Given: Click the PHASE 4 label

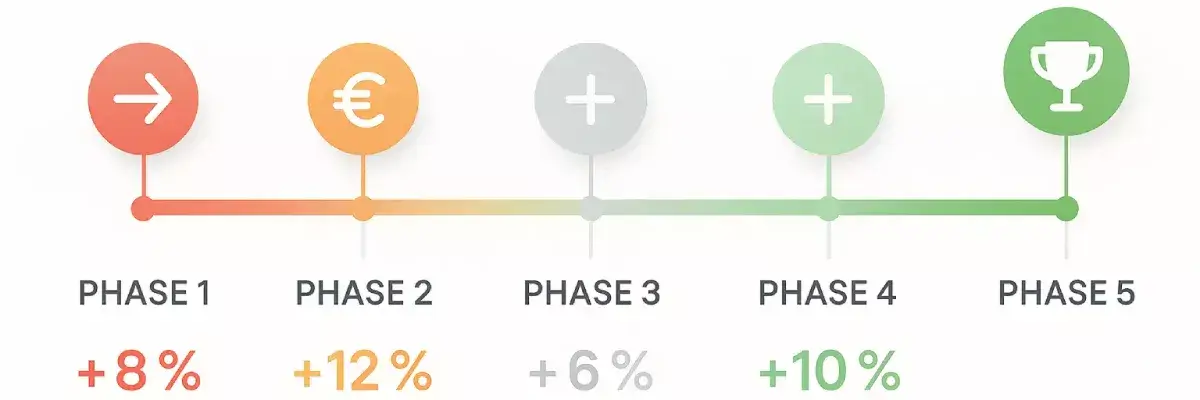Looking at the screenshot, I should pos(828,294).
